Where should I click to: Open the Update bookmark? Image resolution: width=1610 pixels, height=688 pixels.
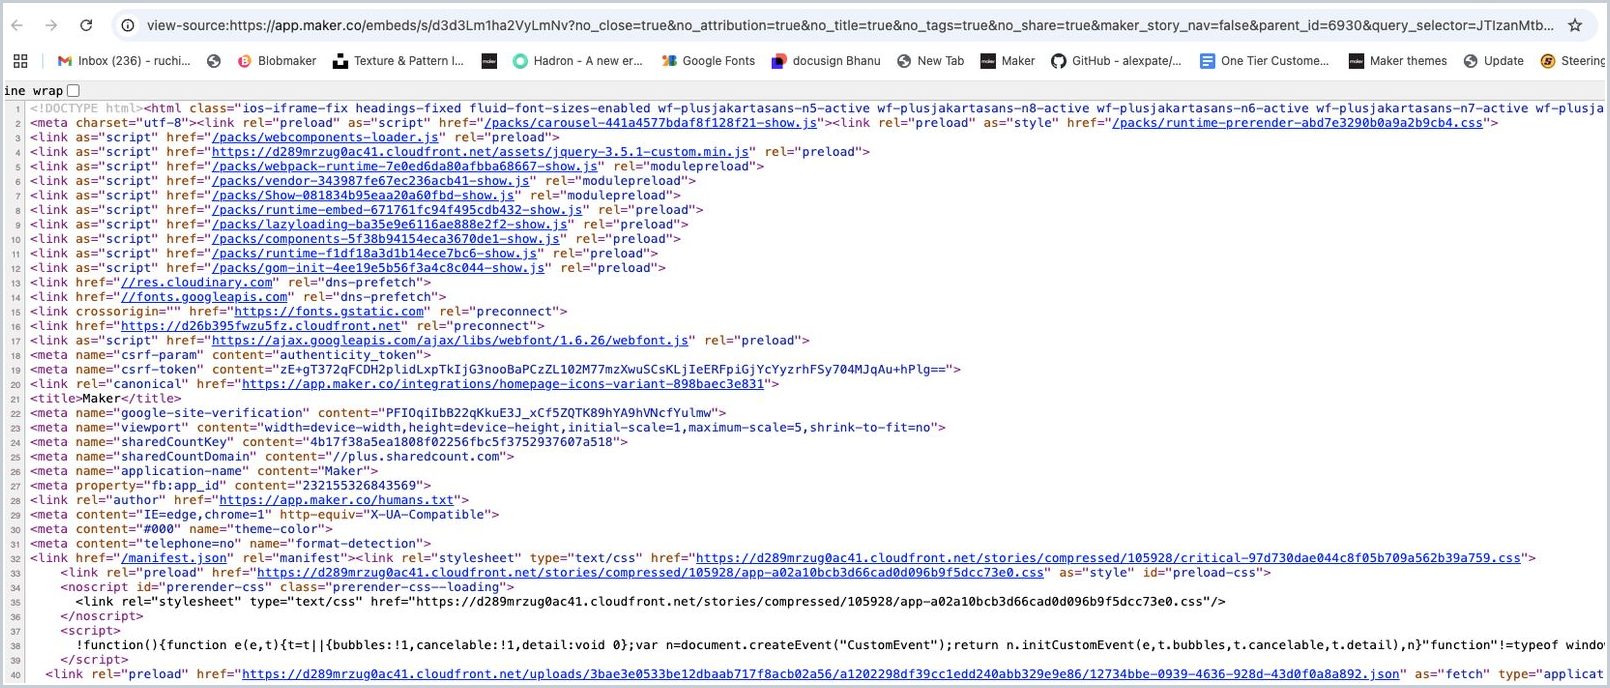[1494, 61]
